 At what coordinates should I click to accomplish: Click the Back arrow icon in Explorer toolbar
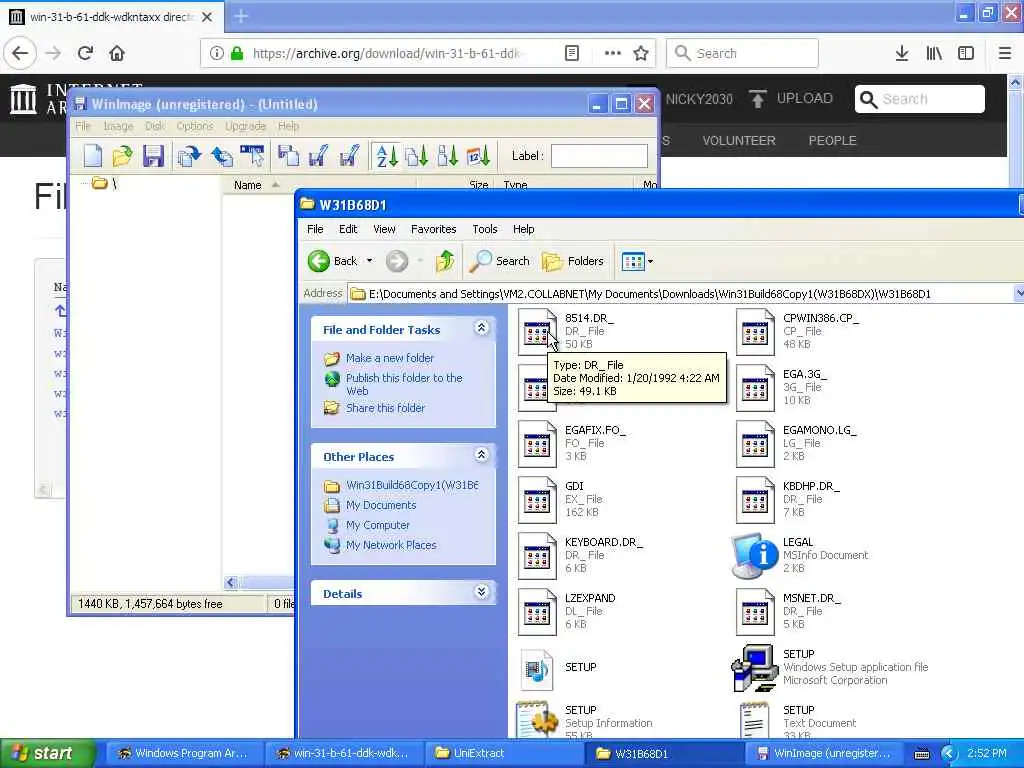click(x=319, y=261)
